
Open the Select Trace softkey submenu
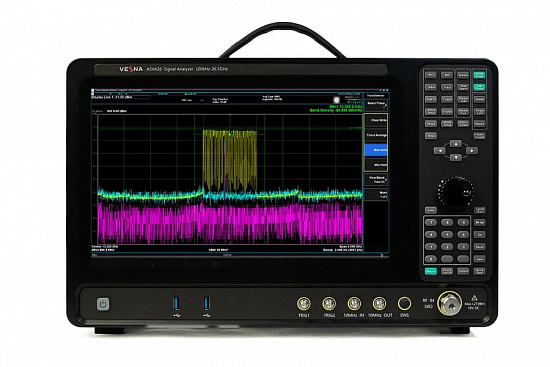pos(376,104)
